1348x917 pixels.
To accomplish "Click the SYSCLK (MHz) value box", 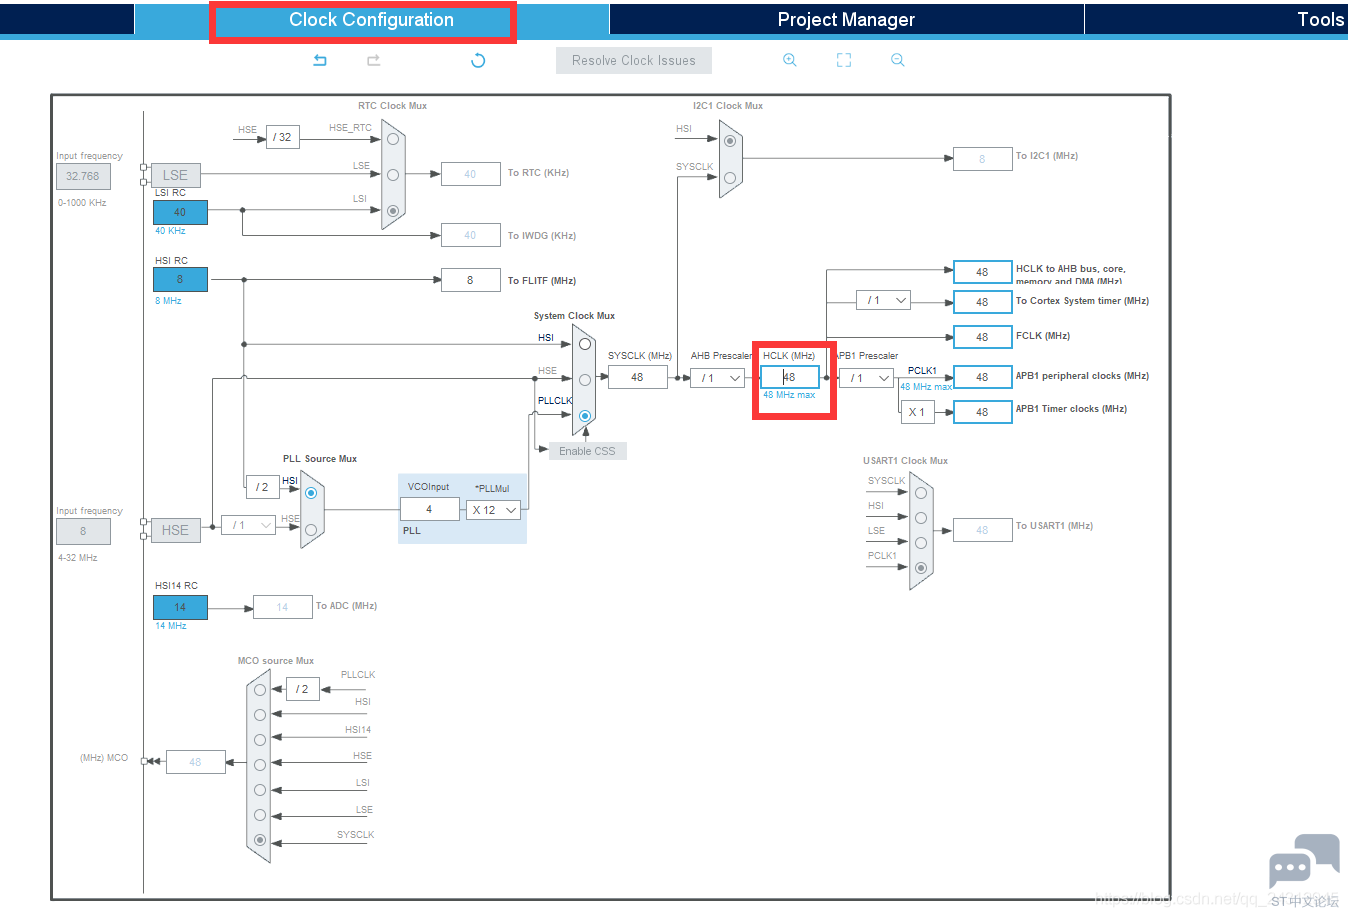I will [637, 377].
